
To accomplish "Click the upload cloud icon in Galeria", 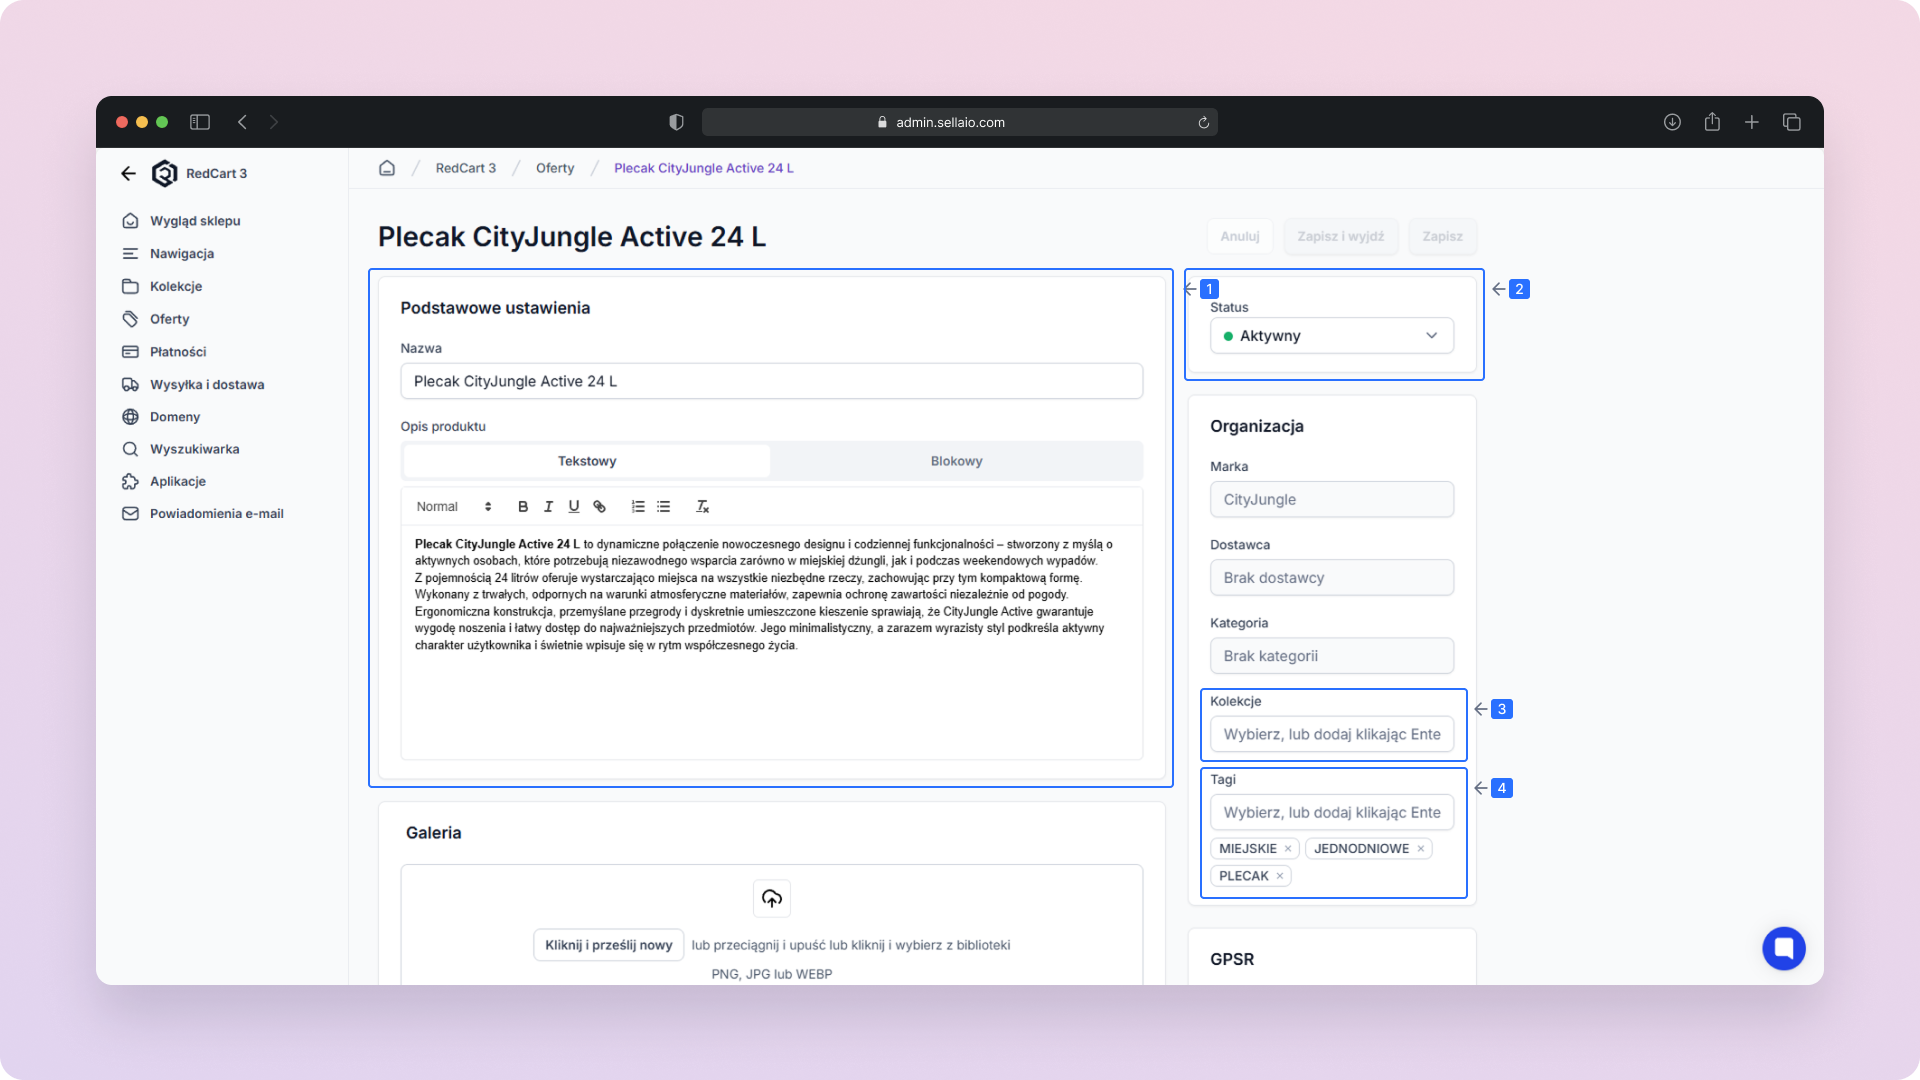I will click(771, 898).
